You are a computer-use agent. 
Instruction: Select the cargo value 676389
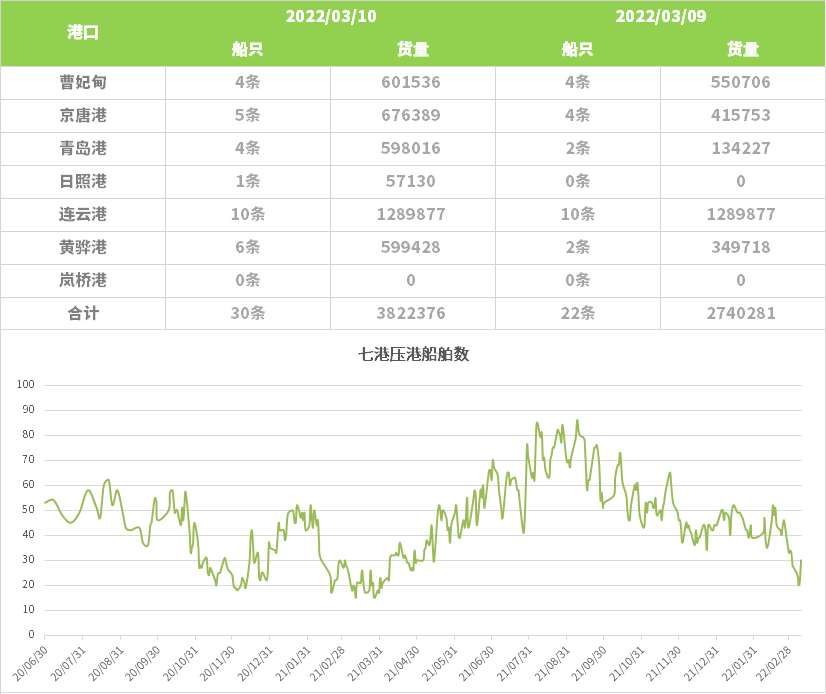pos(412,116)
